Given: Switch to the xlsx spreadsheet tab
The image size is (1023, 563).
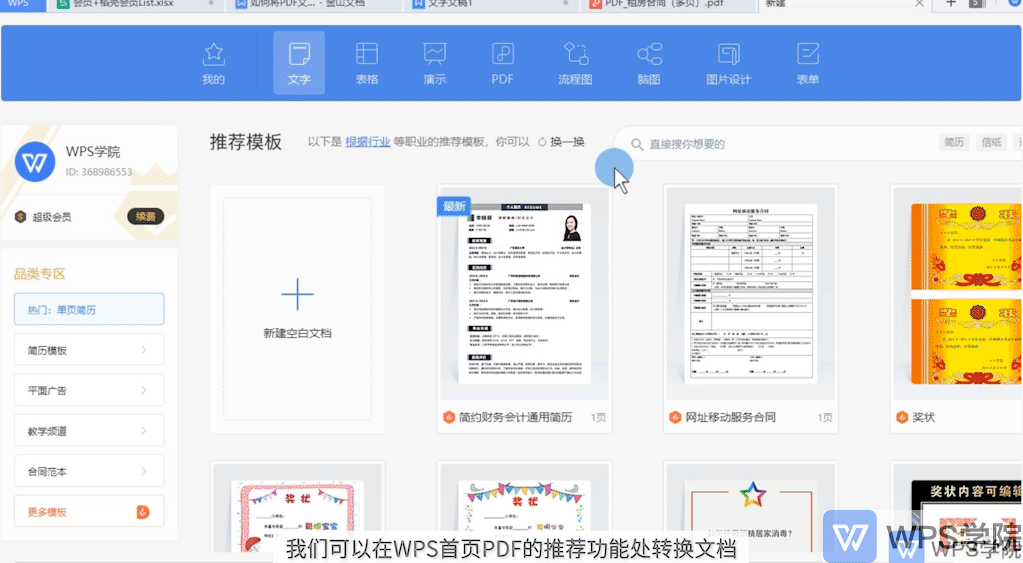Looking at the screenshot, I should [134, 5].
